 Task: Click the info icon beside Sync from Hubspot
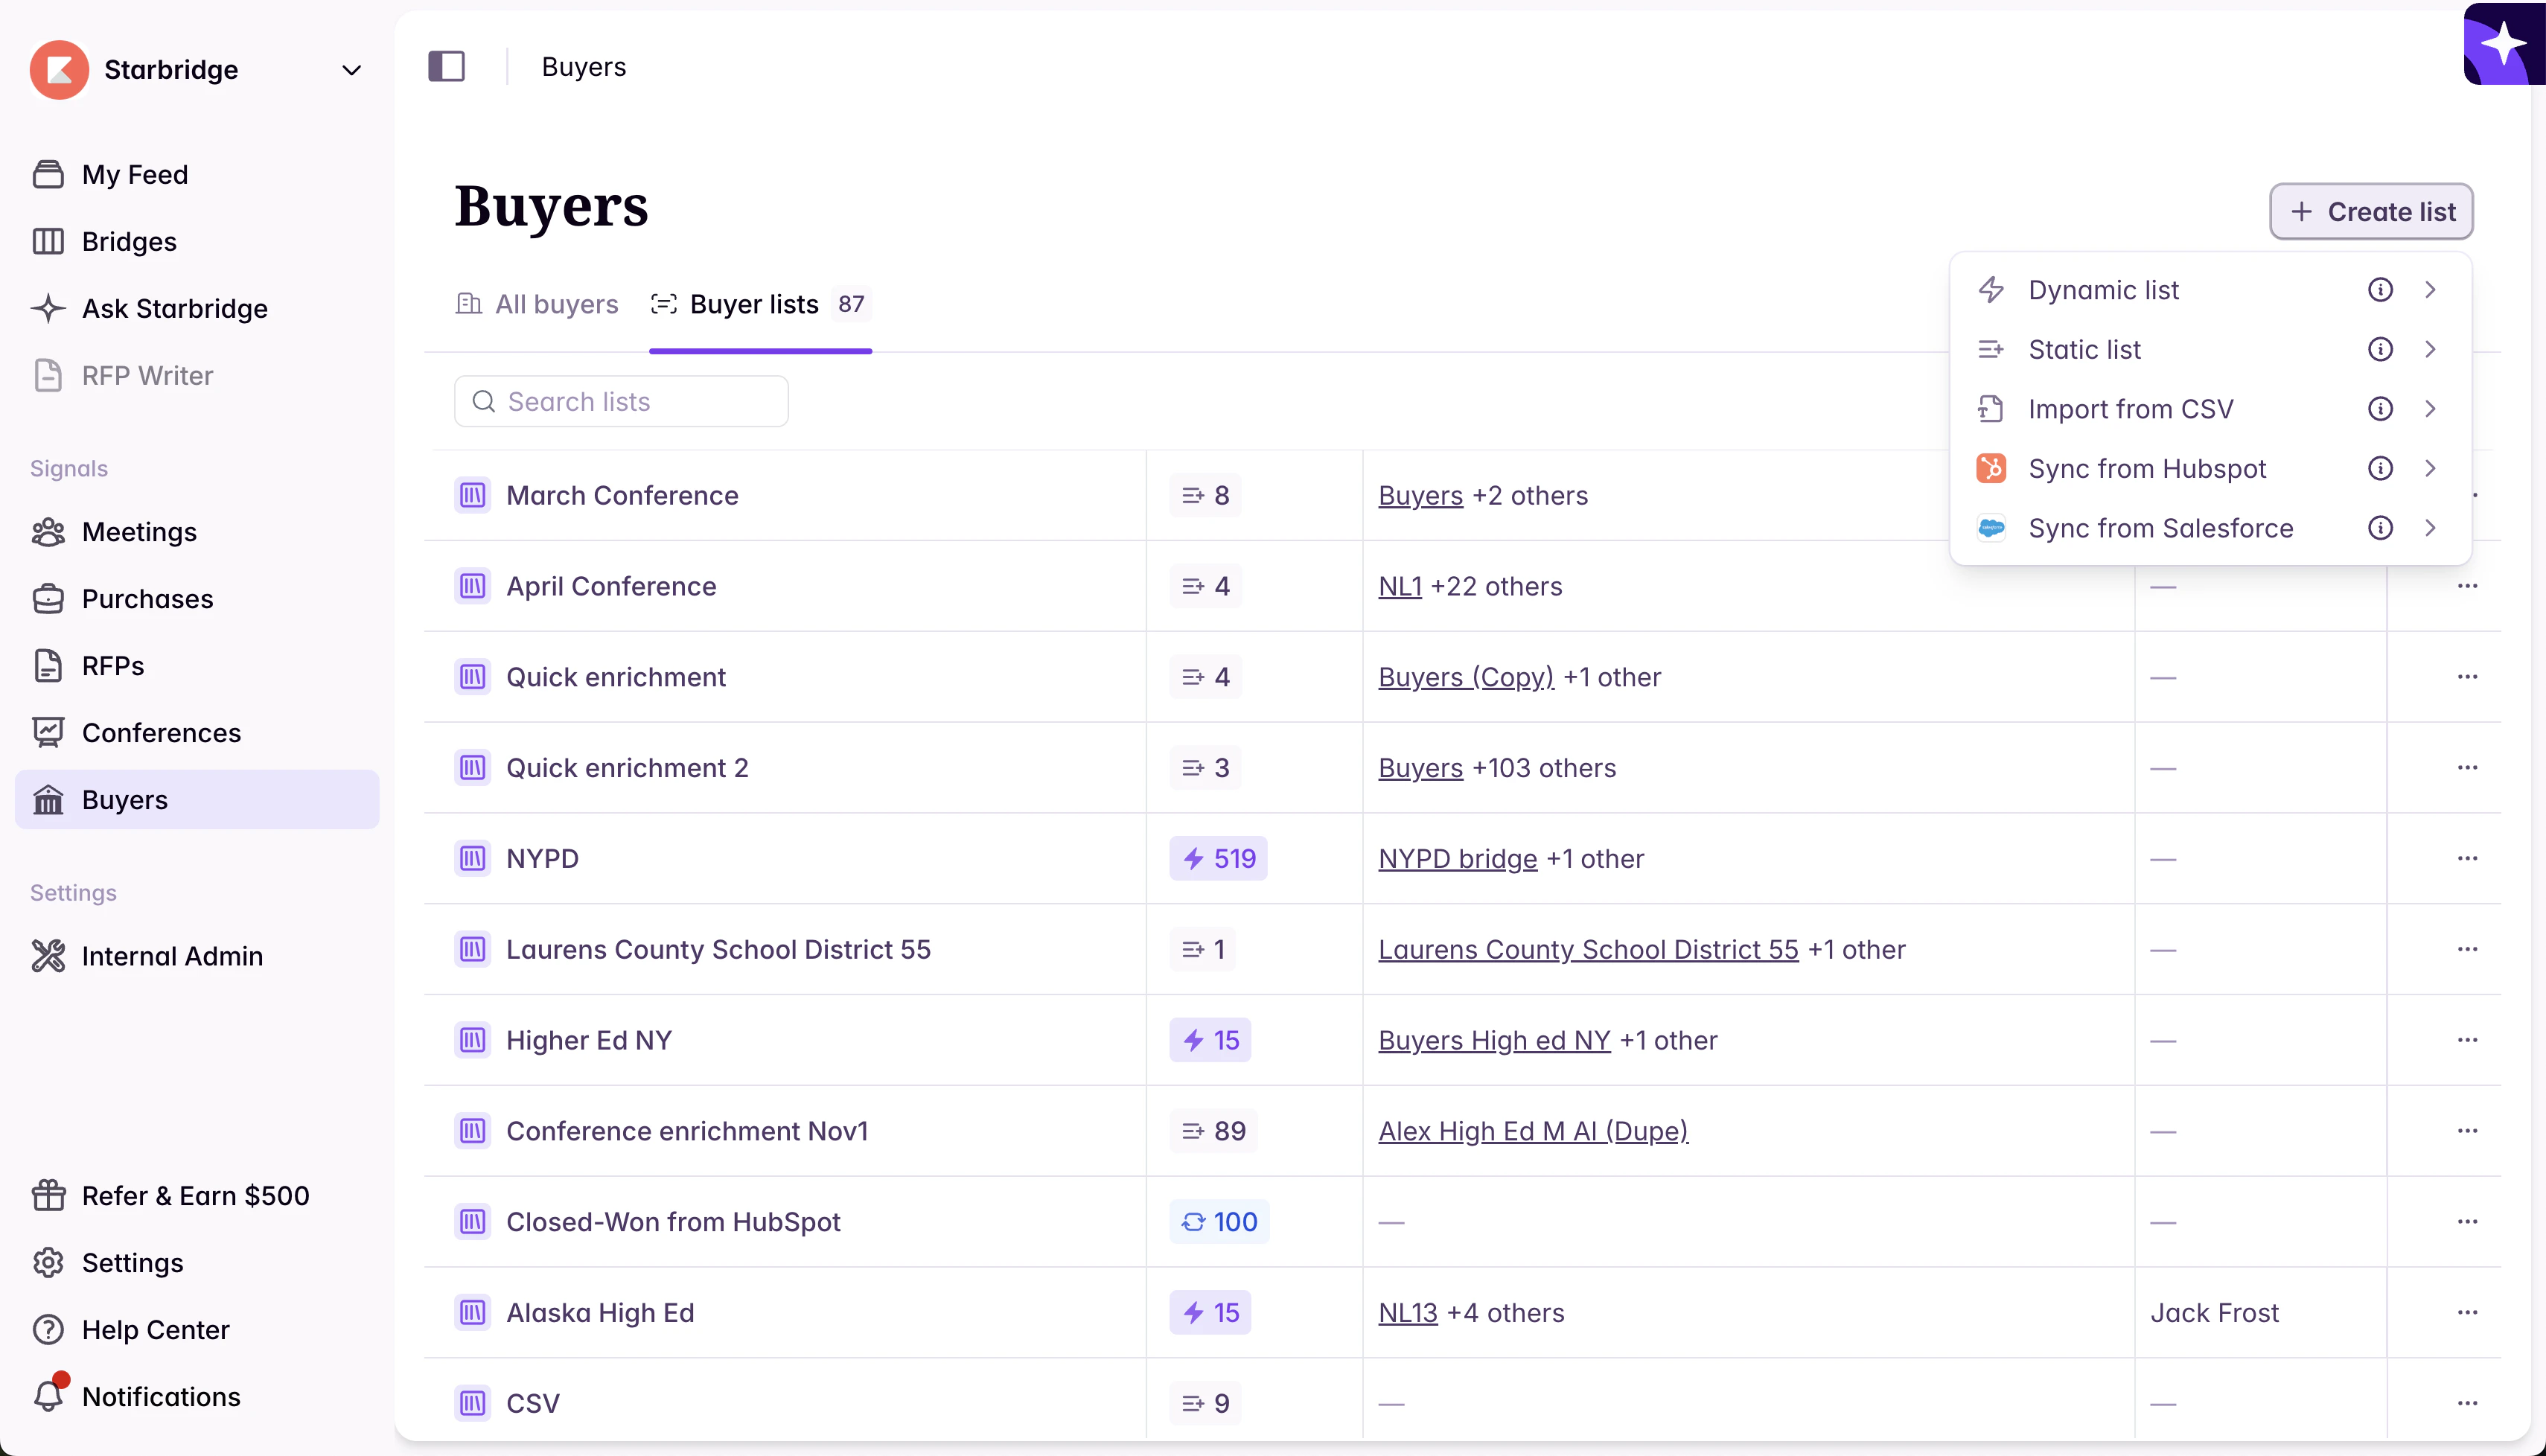[2380, 469]
